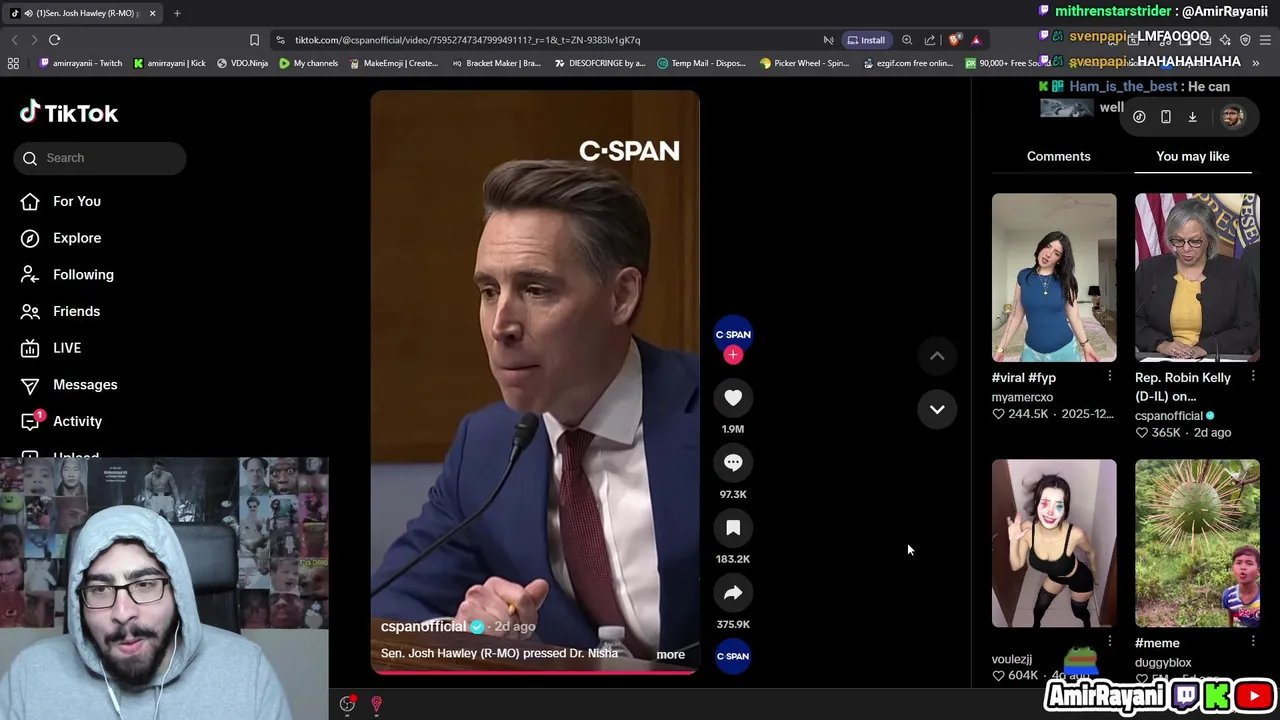The height and width of the screenshot is (720, 1280).
Task: Open the Picker Wheel bookmark
Action: tap(805, 63)
